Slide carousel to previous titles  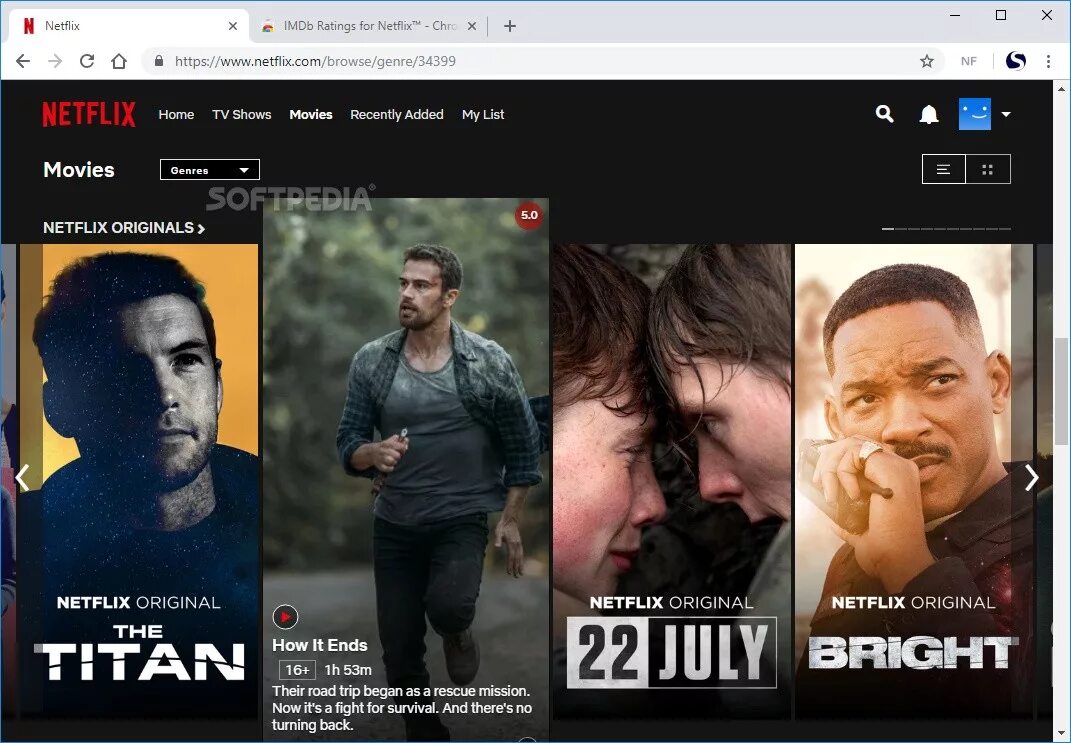coord(23,478)
